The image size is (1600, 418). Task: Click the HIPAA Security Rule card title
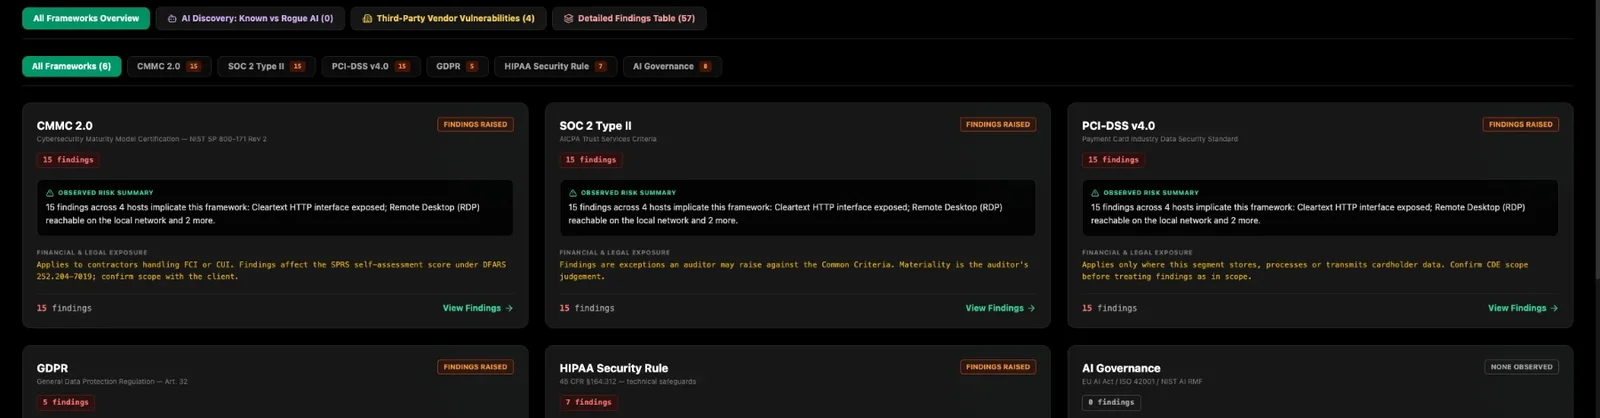(613, 368)
